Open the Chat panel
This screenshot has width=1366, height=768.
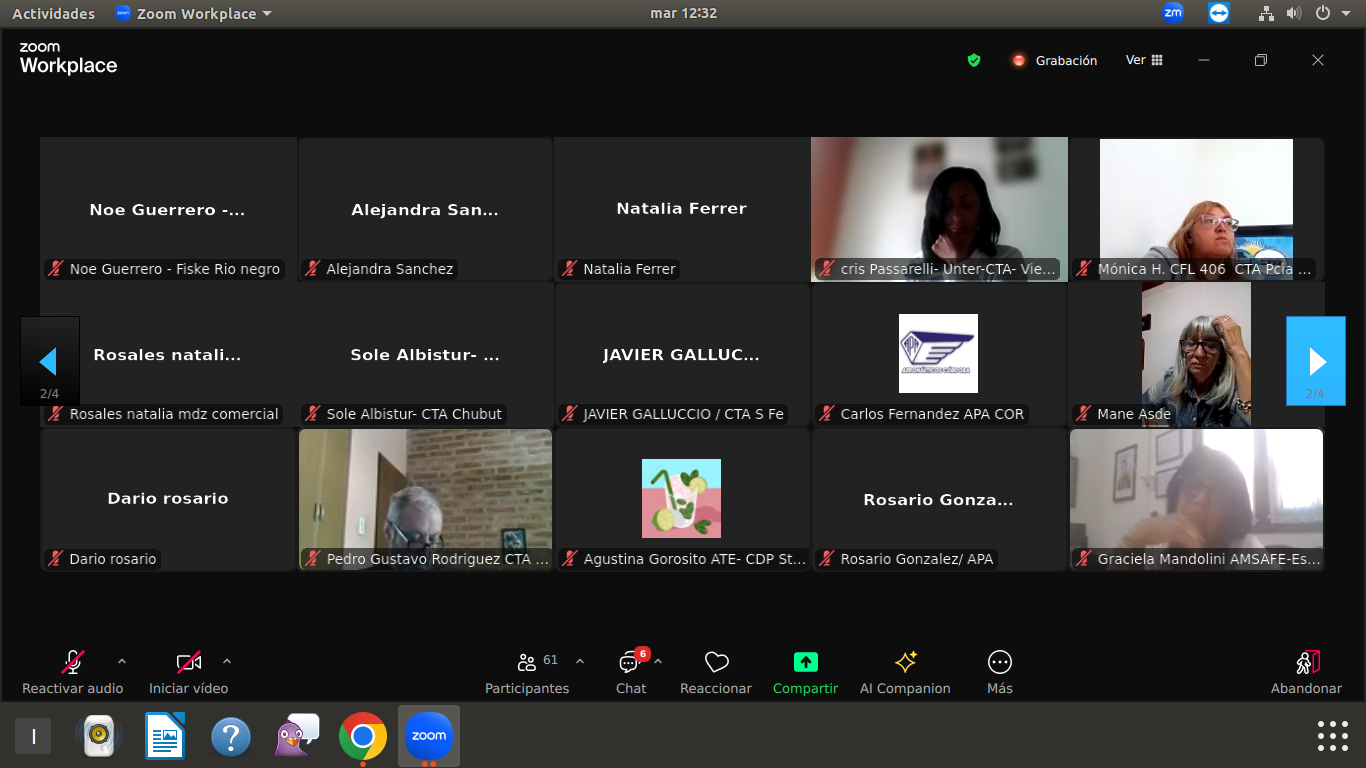coord(630,671)
